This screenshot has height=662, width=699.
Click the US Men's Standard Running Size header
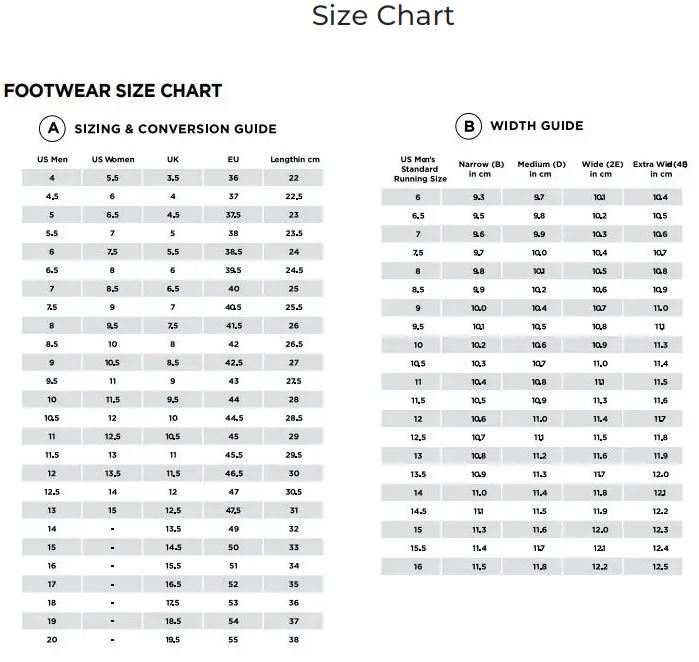click(418, 168)
